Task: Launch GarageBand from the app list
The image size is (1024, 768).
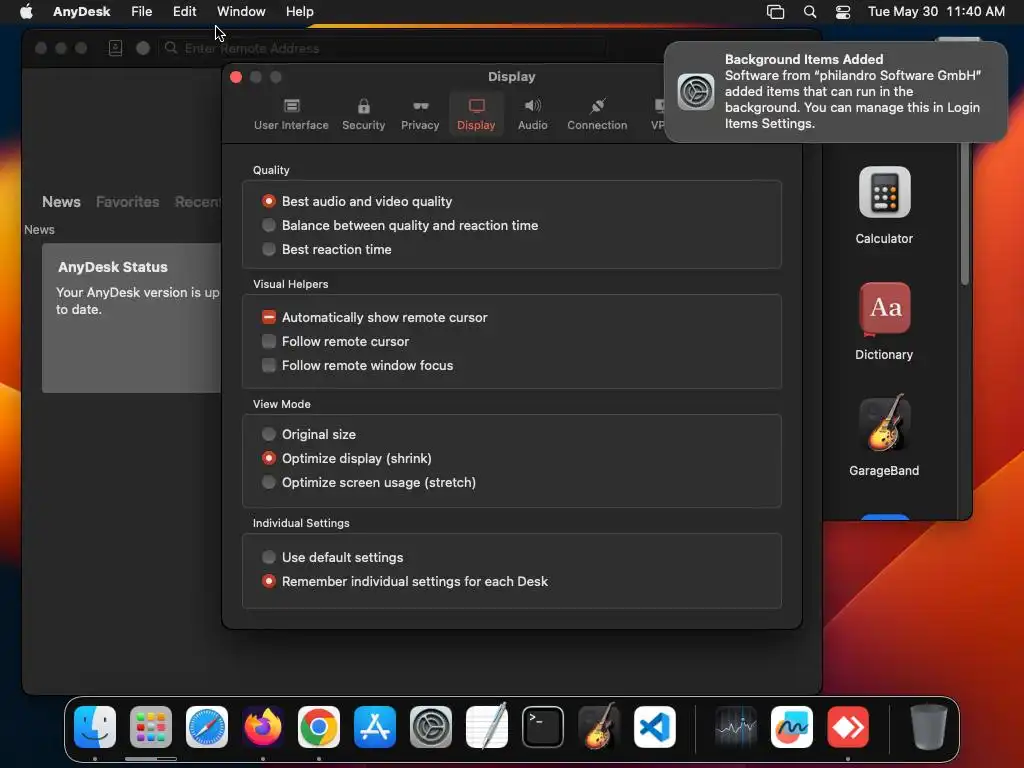Action: [x=884, y=423]
